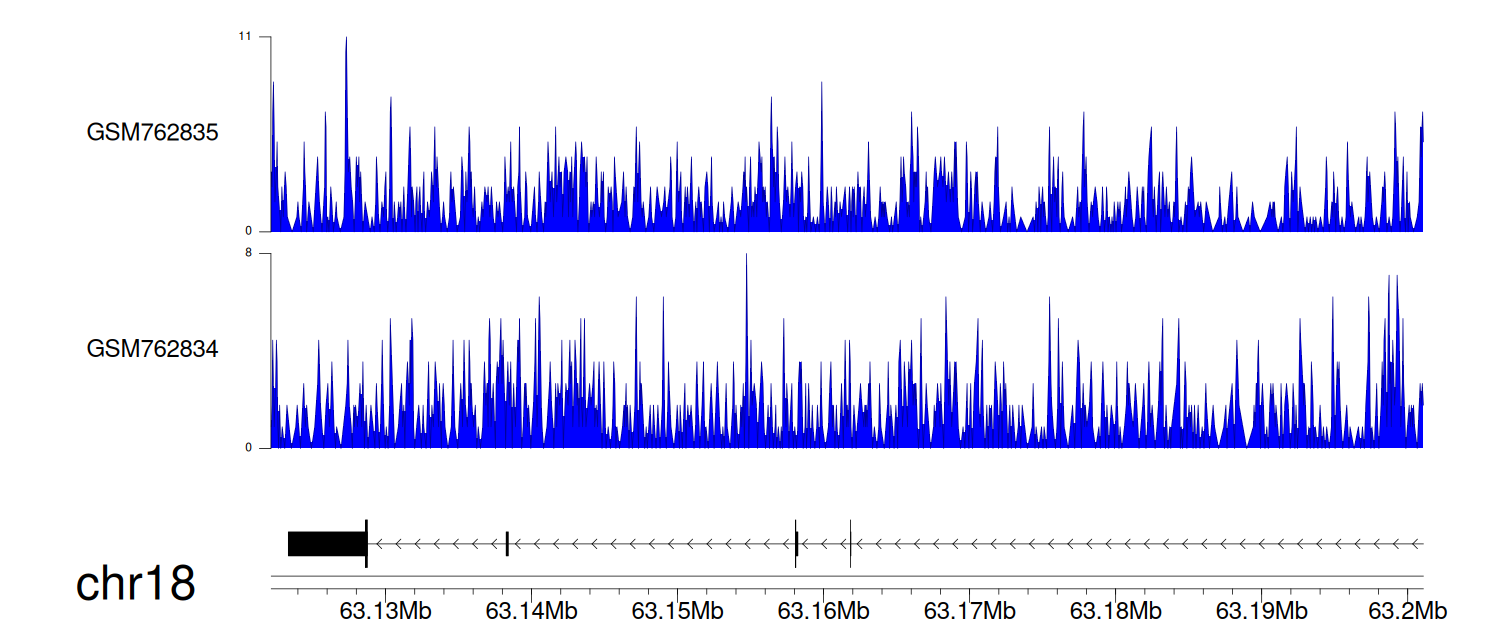Select the 63.14Mb axis tick label

(531, 610)
